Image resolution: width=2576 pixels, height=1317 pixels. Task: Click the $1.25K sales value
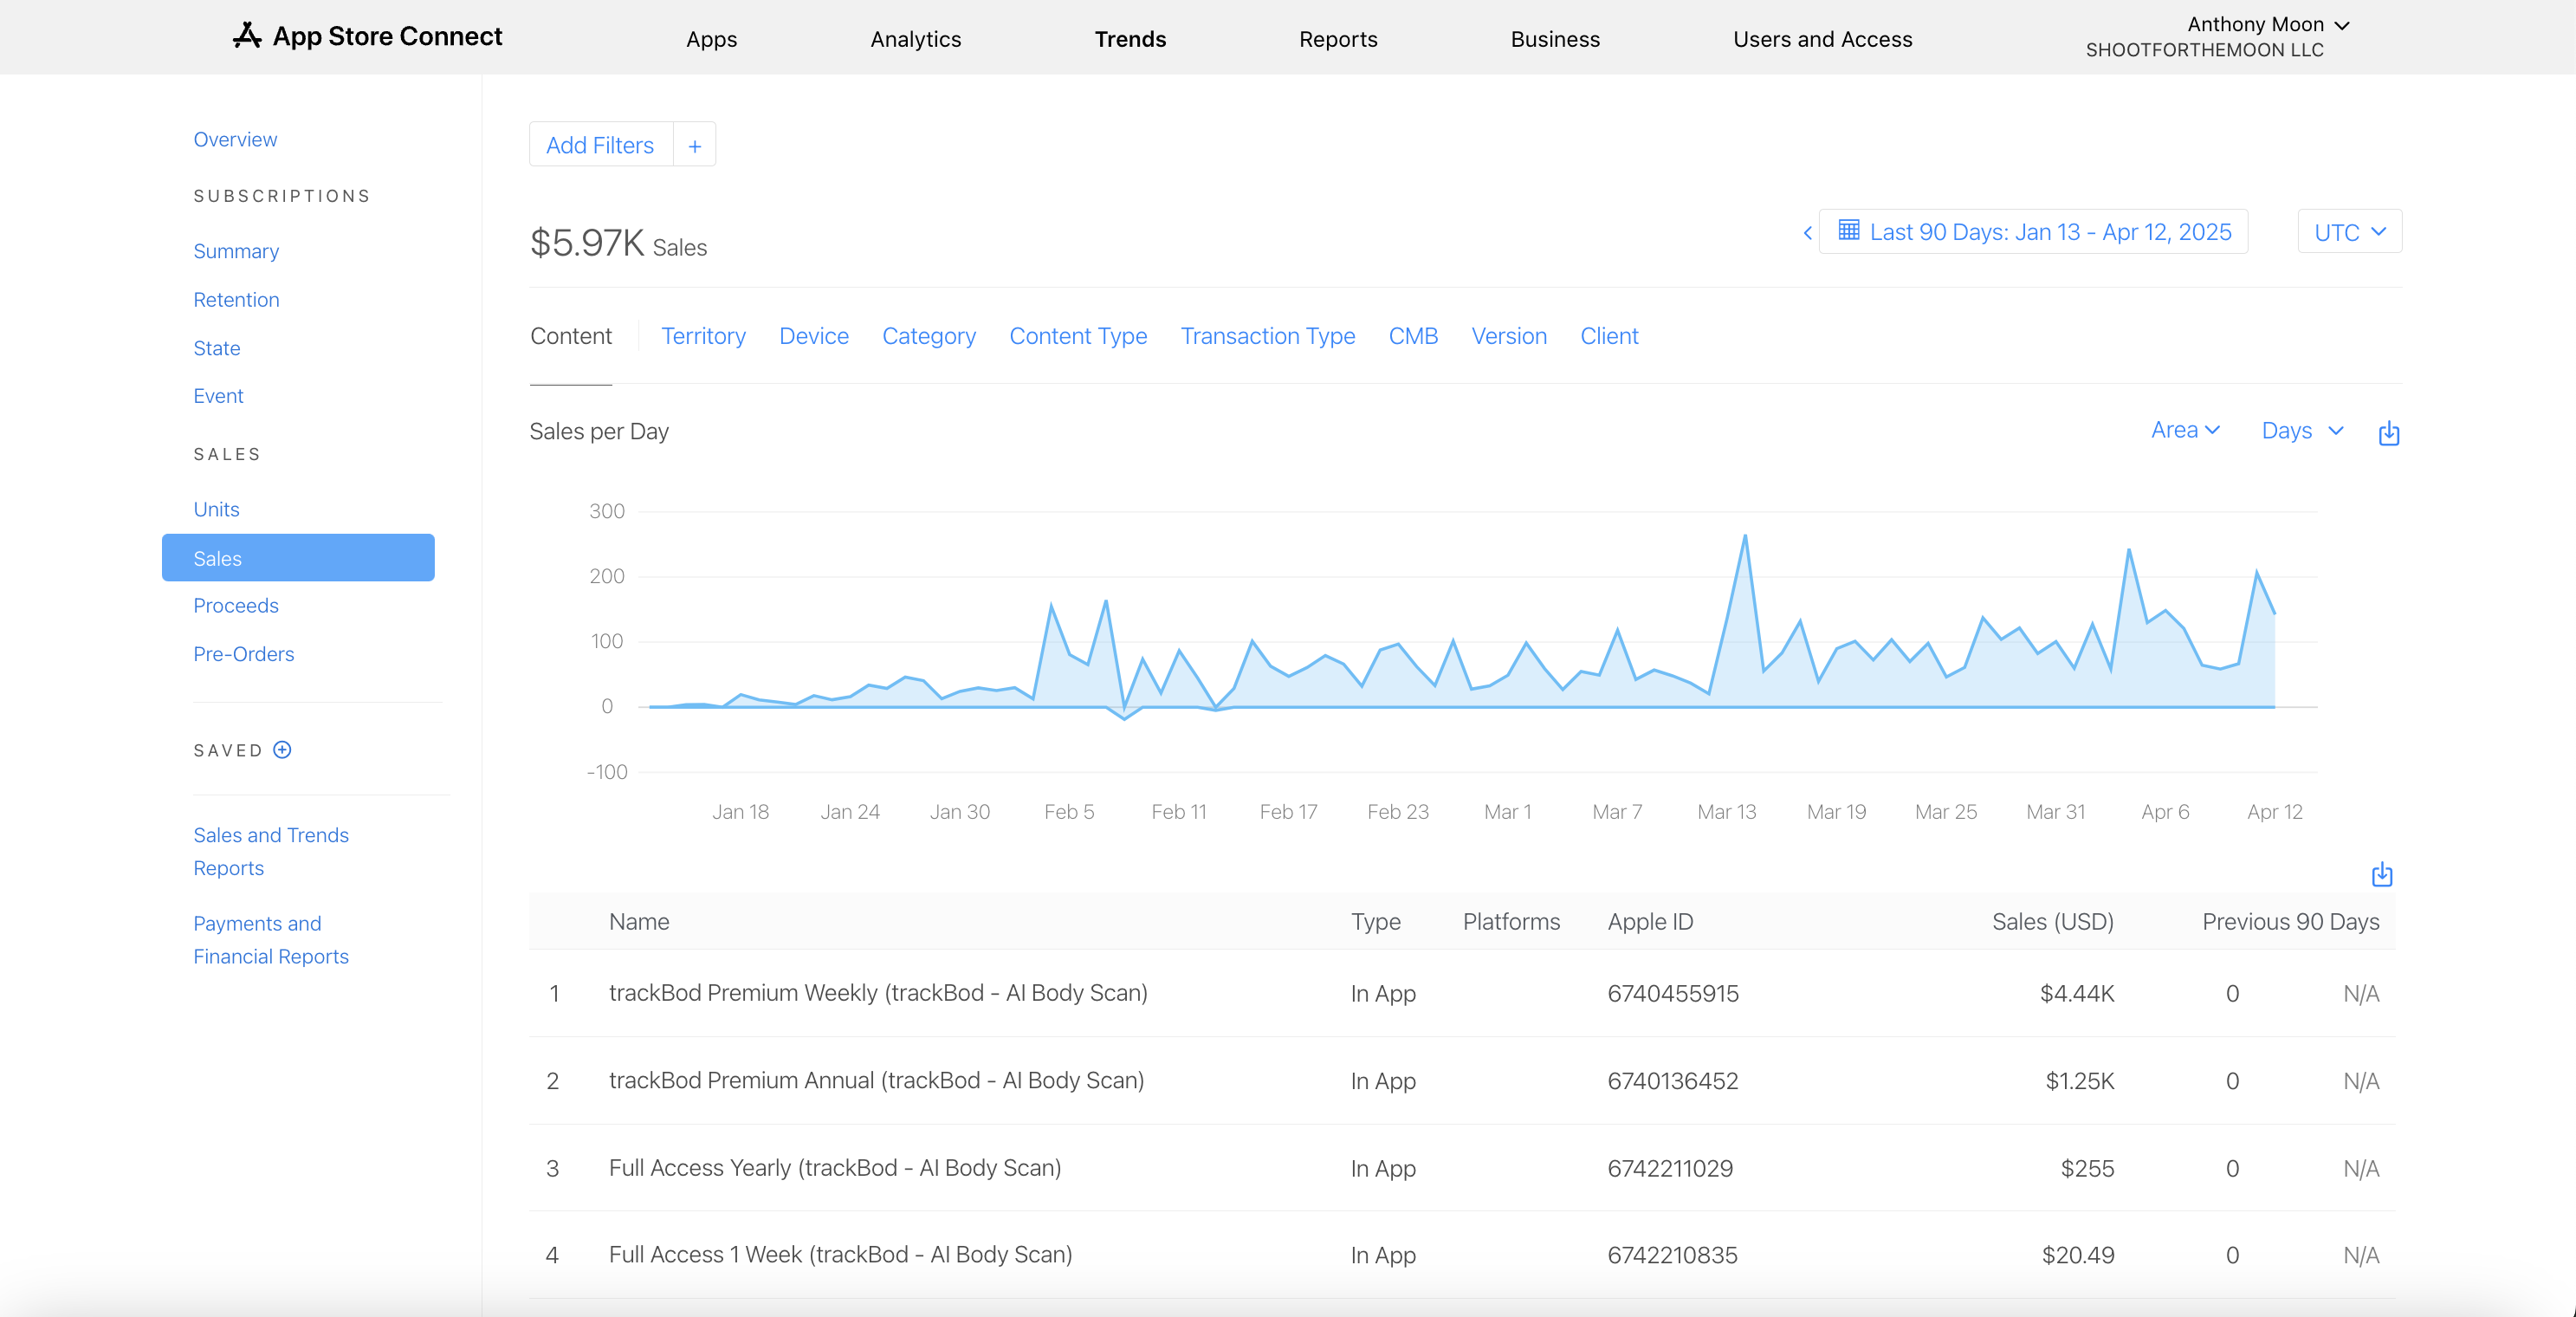pyautogui.click(x=2079, y=1081)
